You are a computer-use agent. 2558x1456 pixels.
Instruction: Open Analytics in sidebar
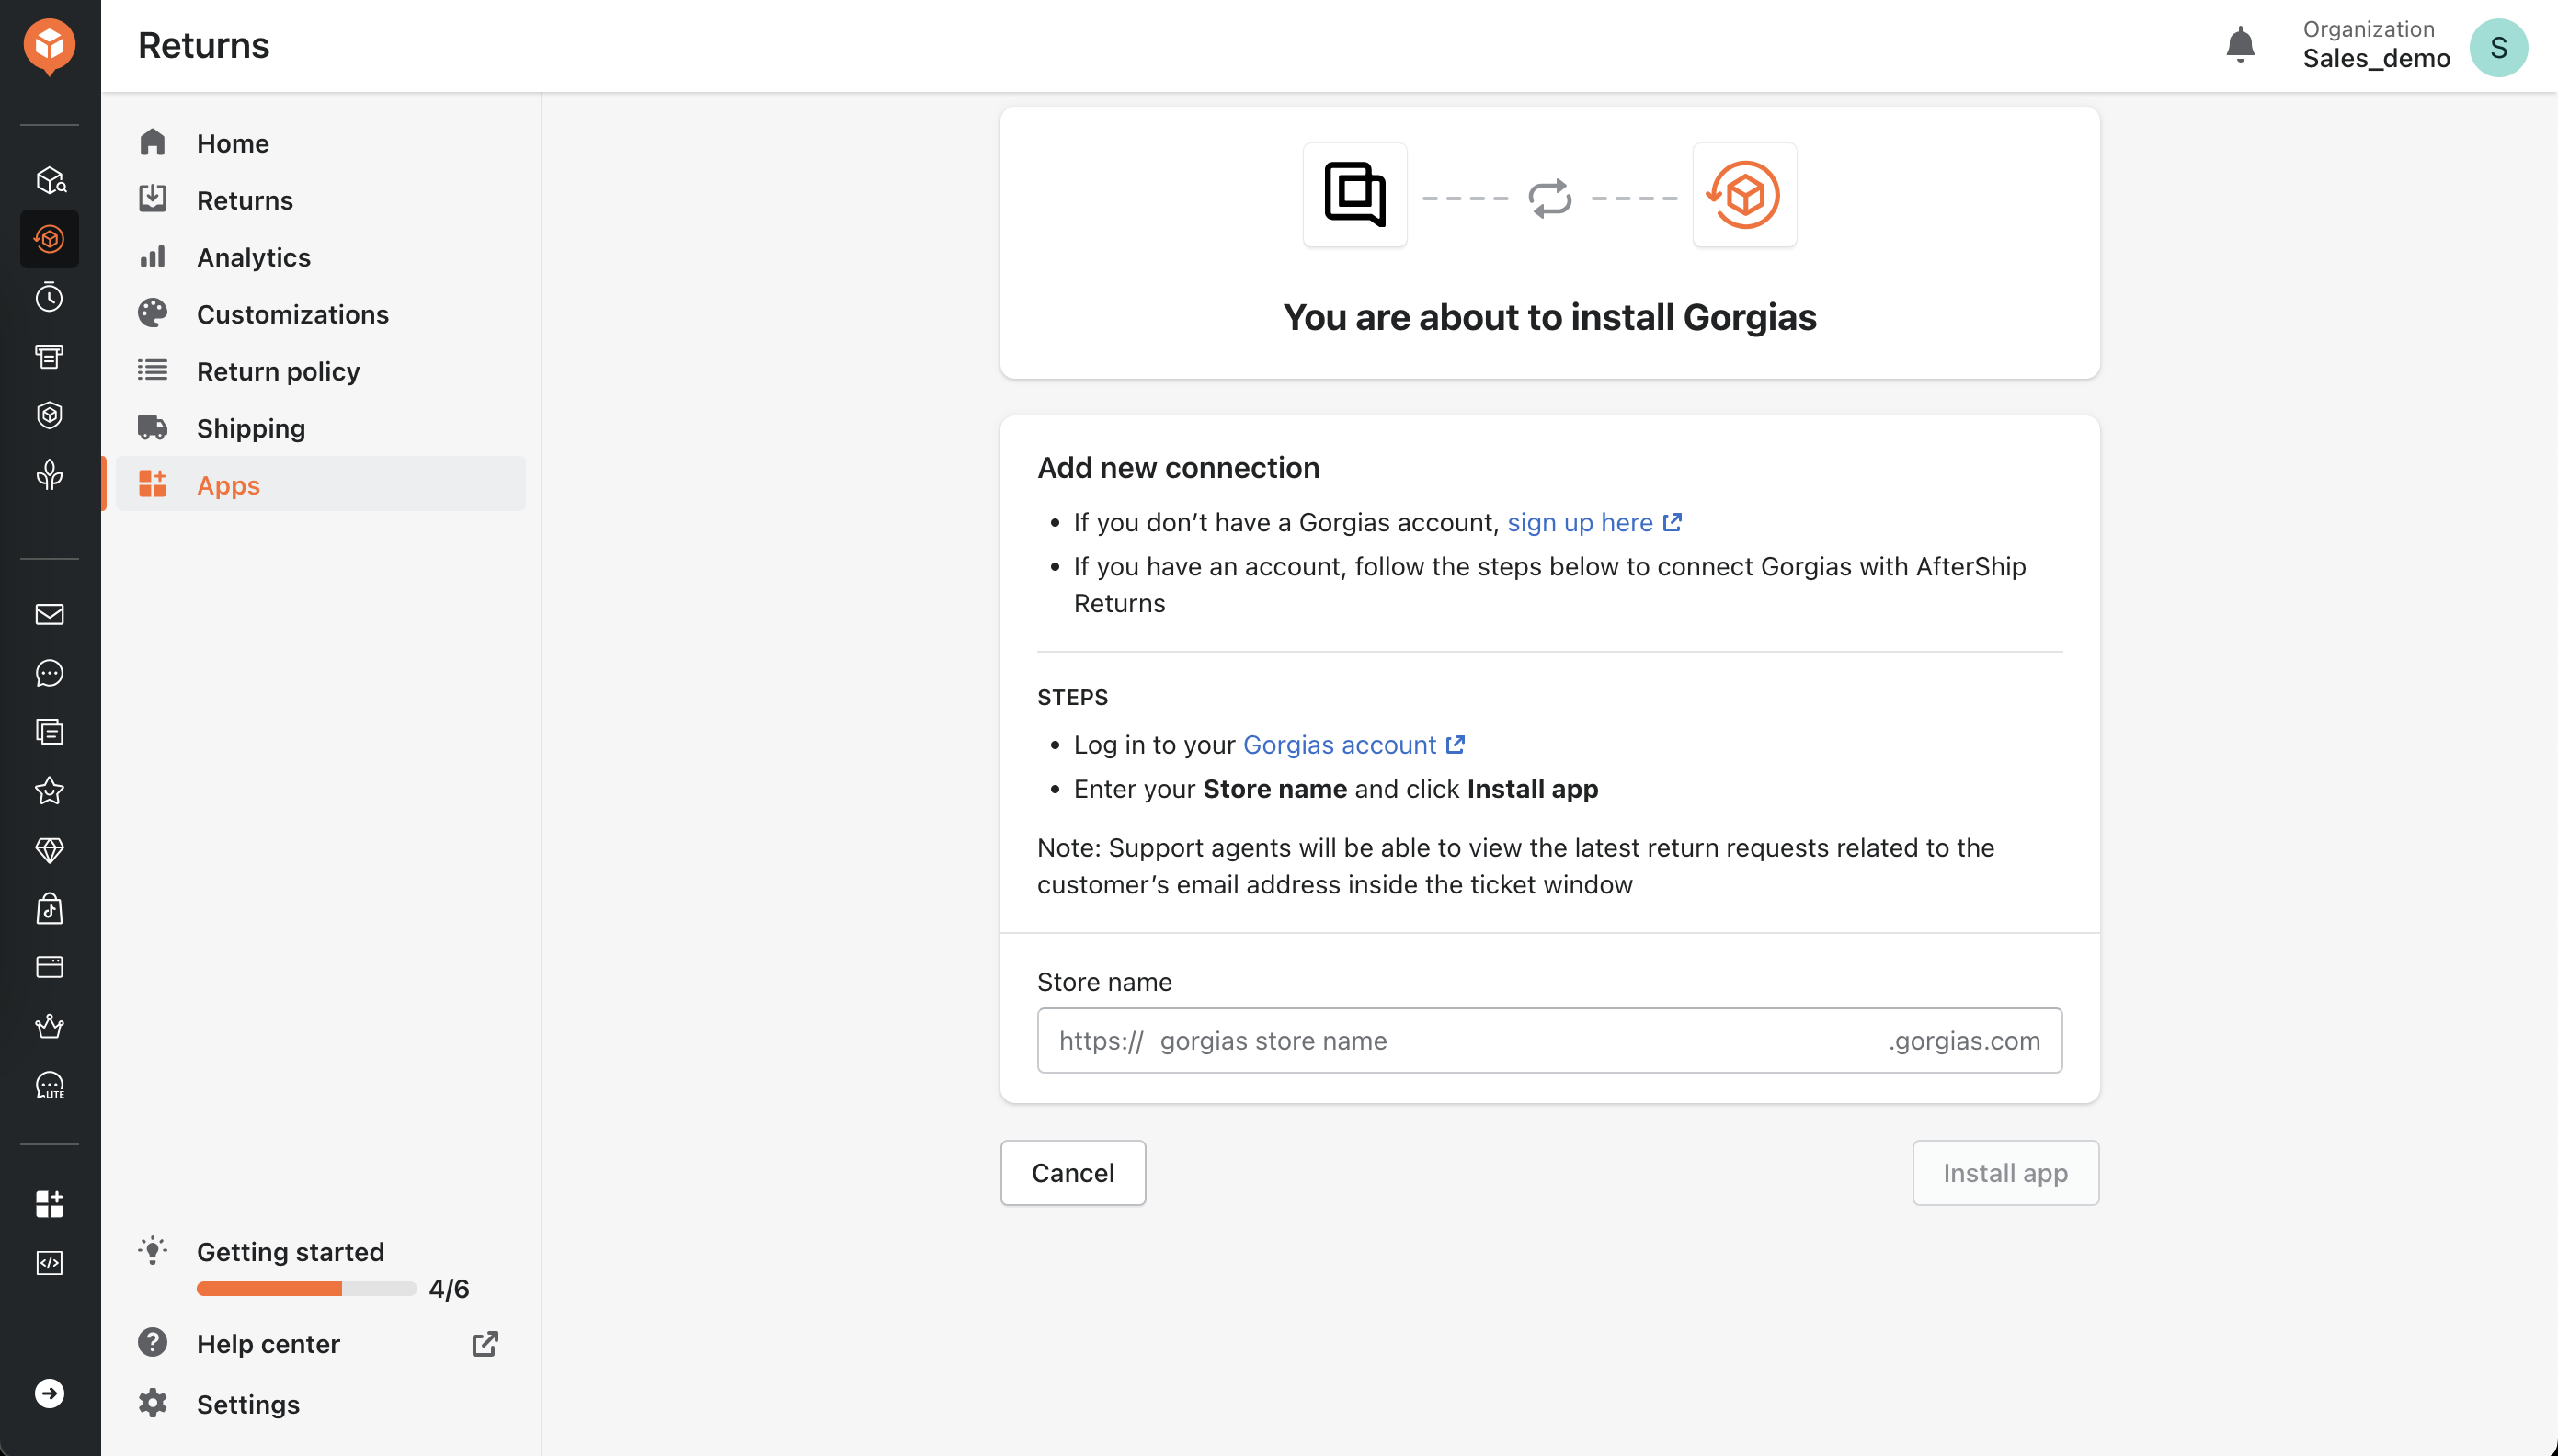point(320,257)
